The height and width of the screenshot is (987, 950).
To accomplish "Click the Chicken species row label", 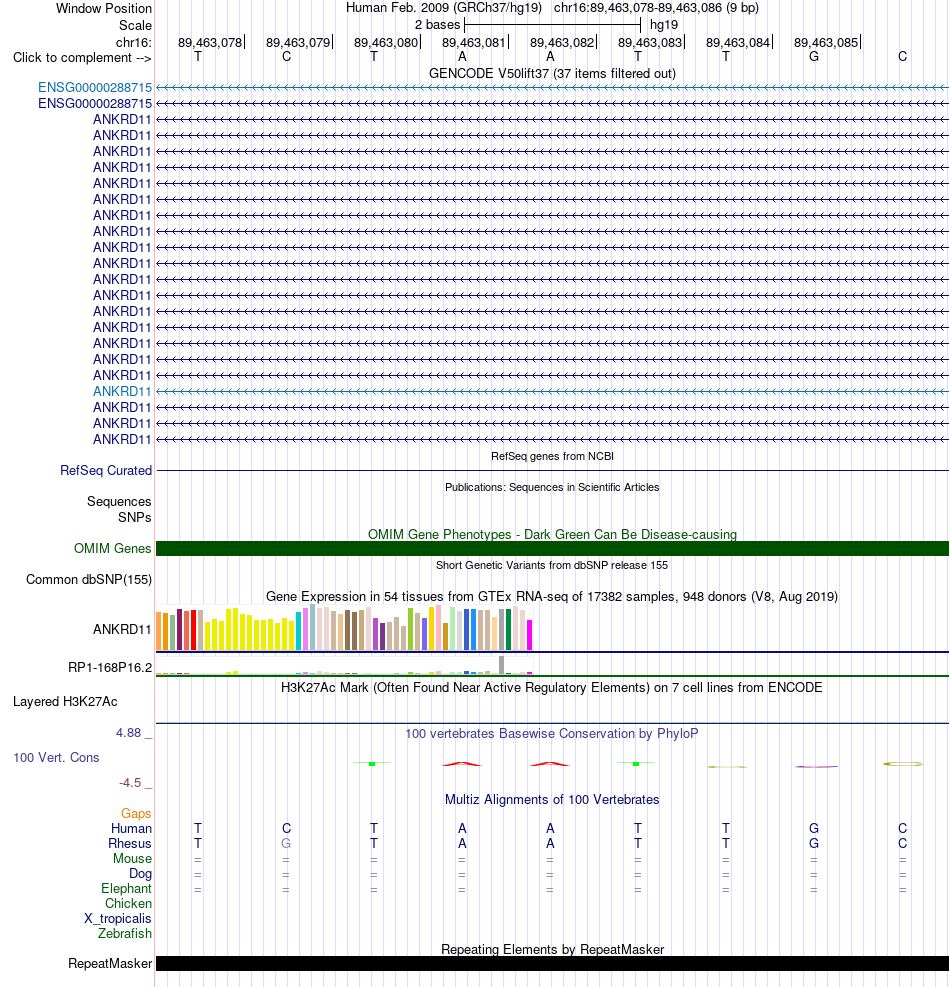I will coord(128,904).
